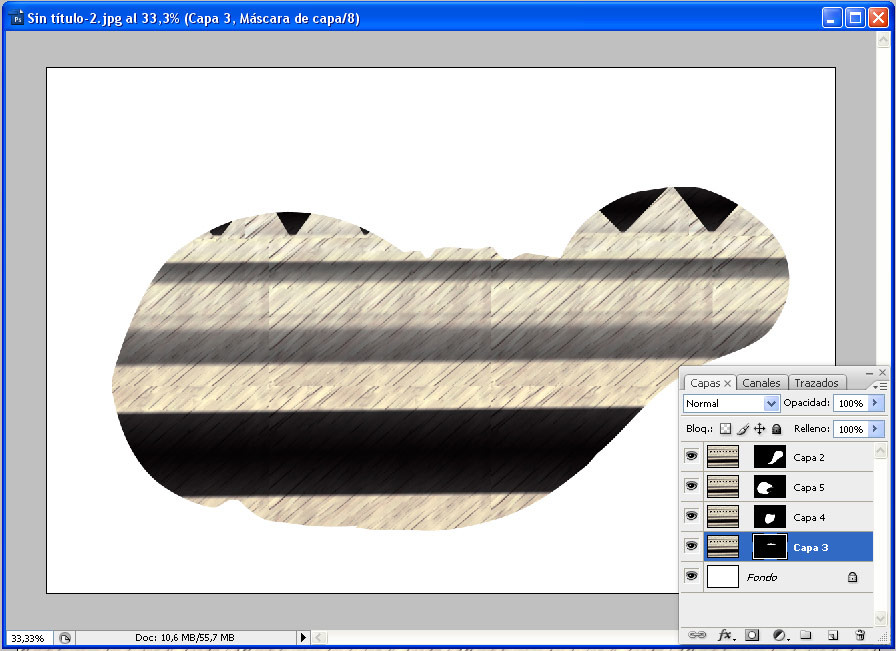Add a layer mask using panel button
Image resolution: width=896 pixels, height=651 pixels.
click(x=752, y=635)
